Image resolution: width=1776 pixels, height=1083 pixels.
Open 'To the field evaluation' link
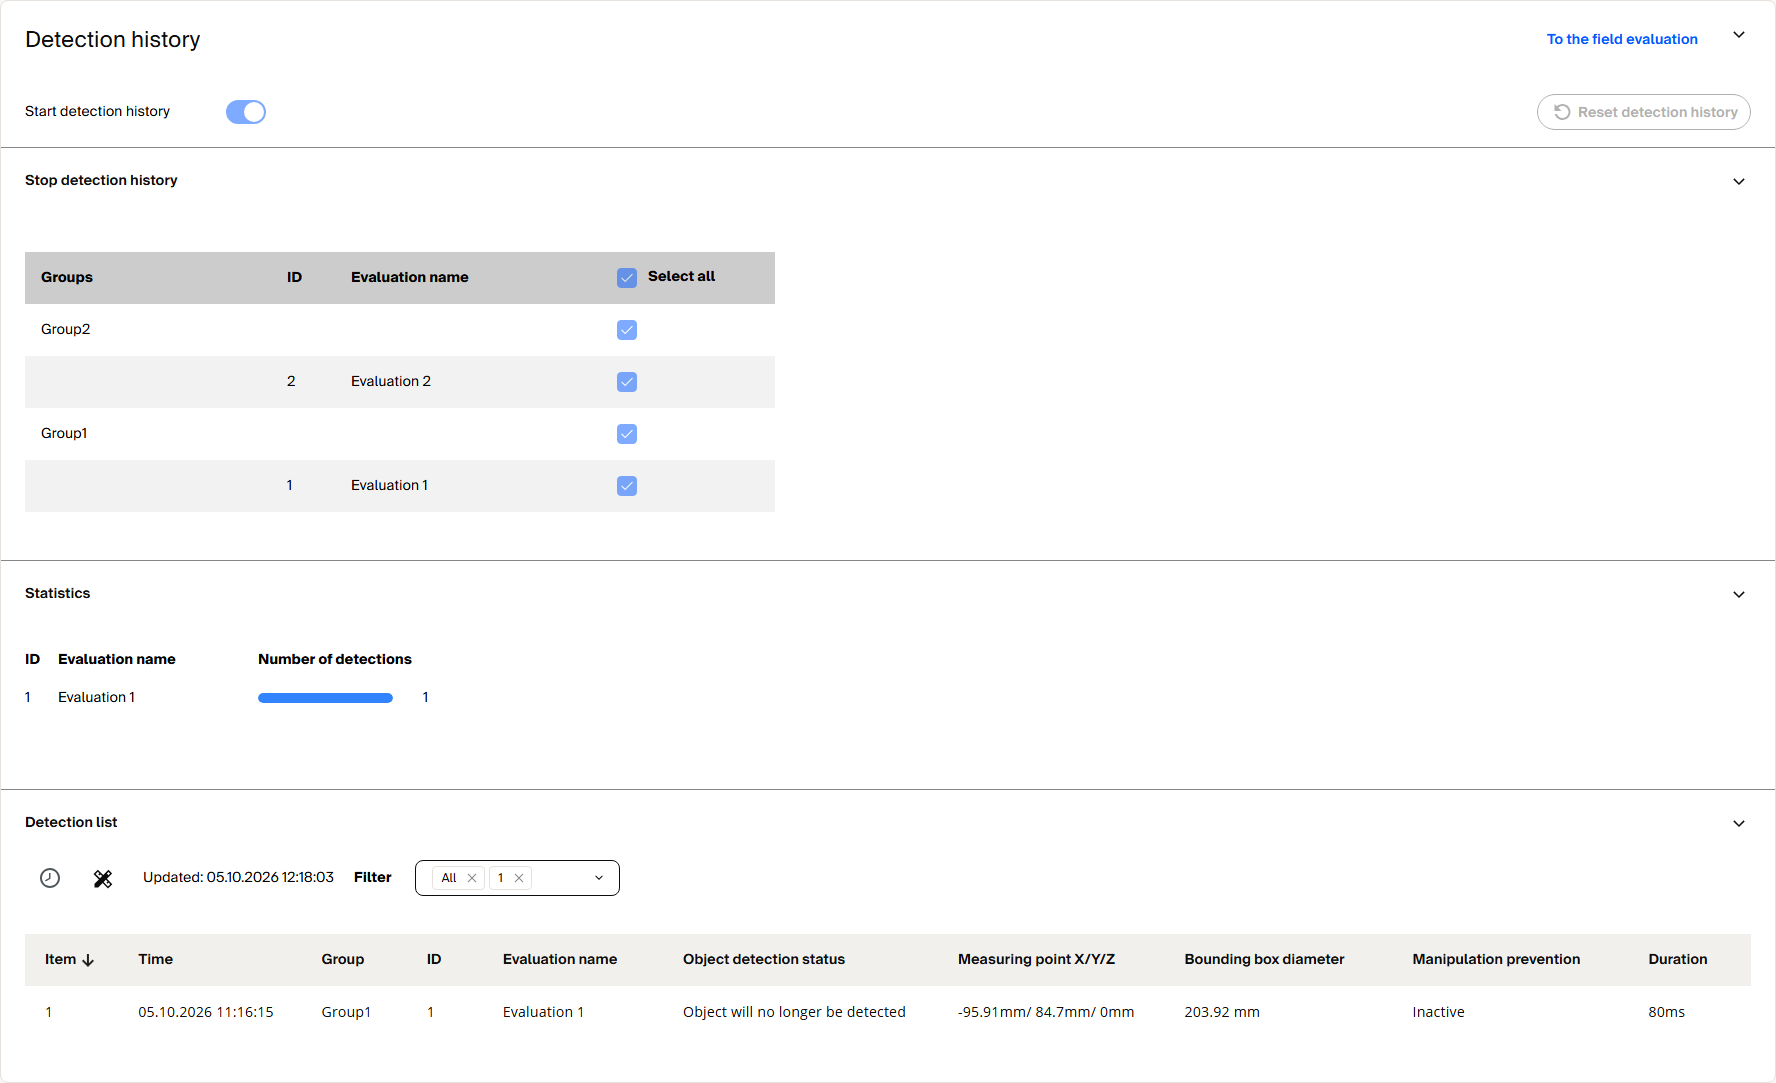[x=1622, y=39]
